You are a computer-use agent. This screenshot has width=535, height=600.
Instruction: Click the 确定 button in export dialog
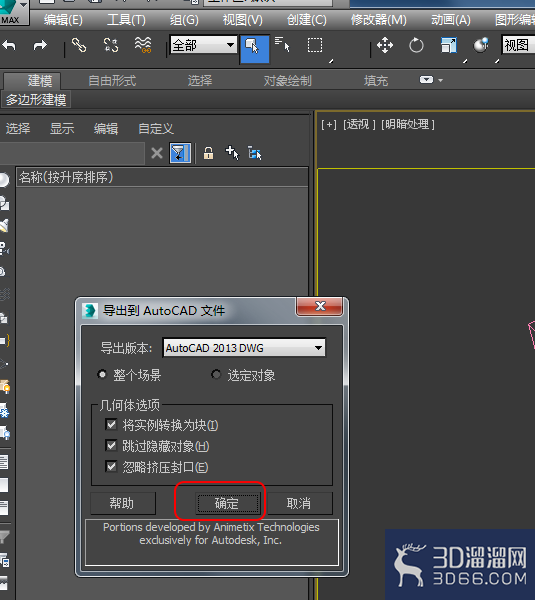coord(227,503)
